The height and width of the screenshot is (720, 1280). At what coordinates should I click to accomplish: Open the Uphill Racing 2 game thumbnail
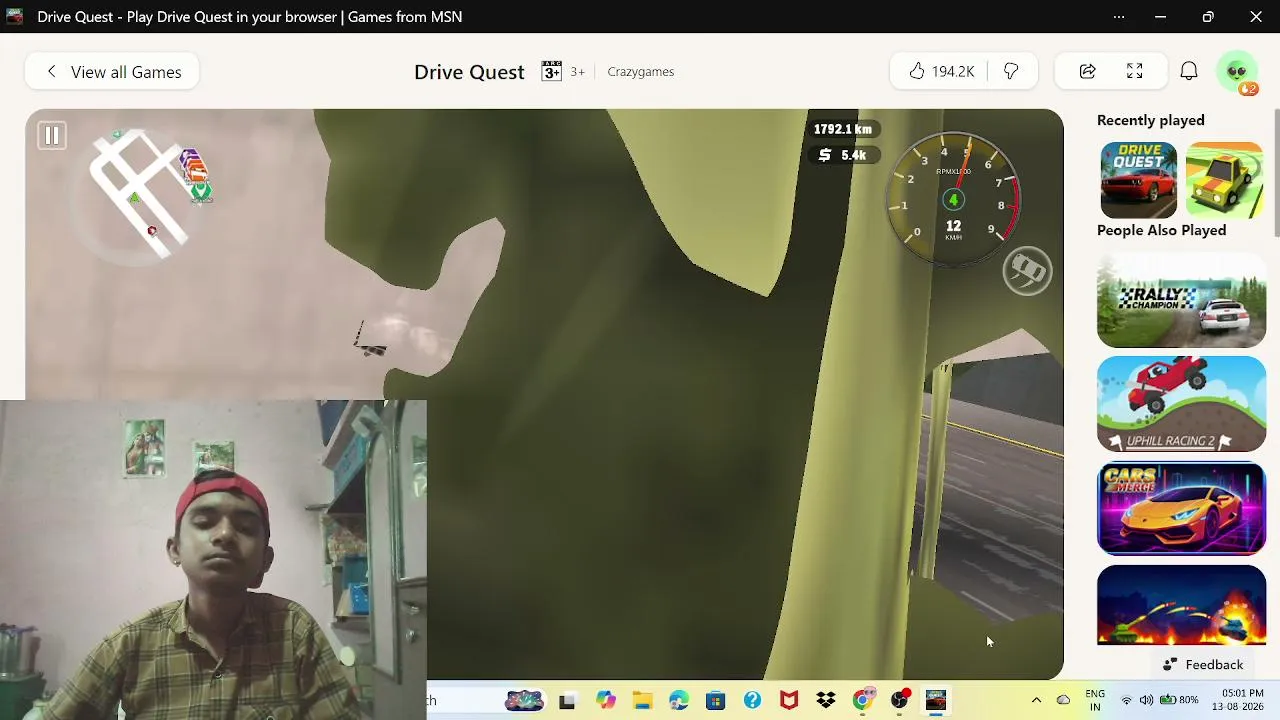click(x=1181, y=404)
